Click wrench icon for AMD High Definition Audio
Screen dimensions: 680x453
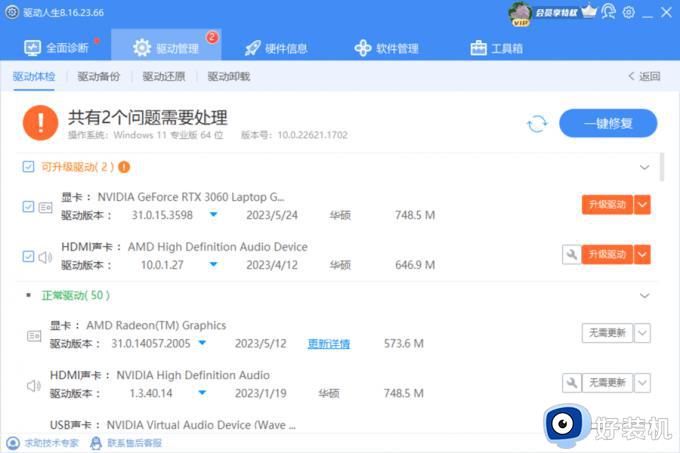point(572,254)
